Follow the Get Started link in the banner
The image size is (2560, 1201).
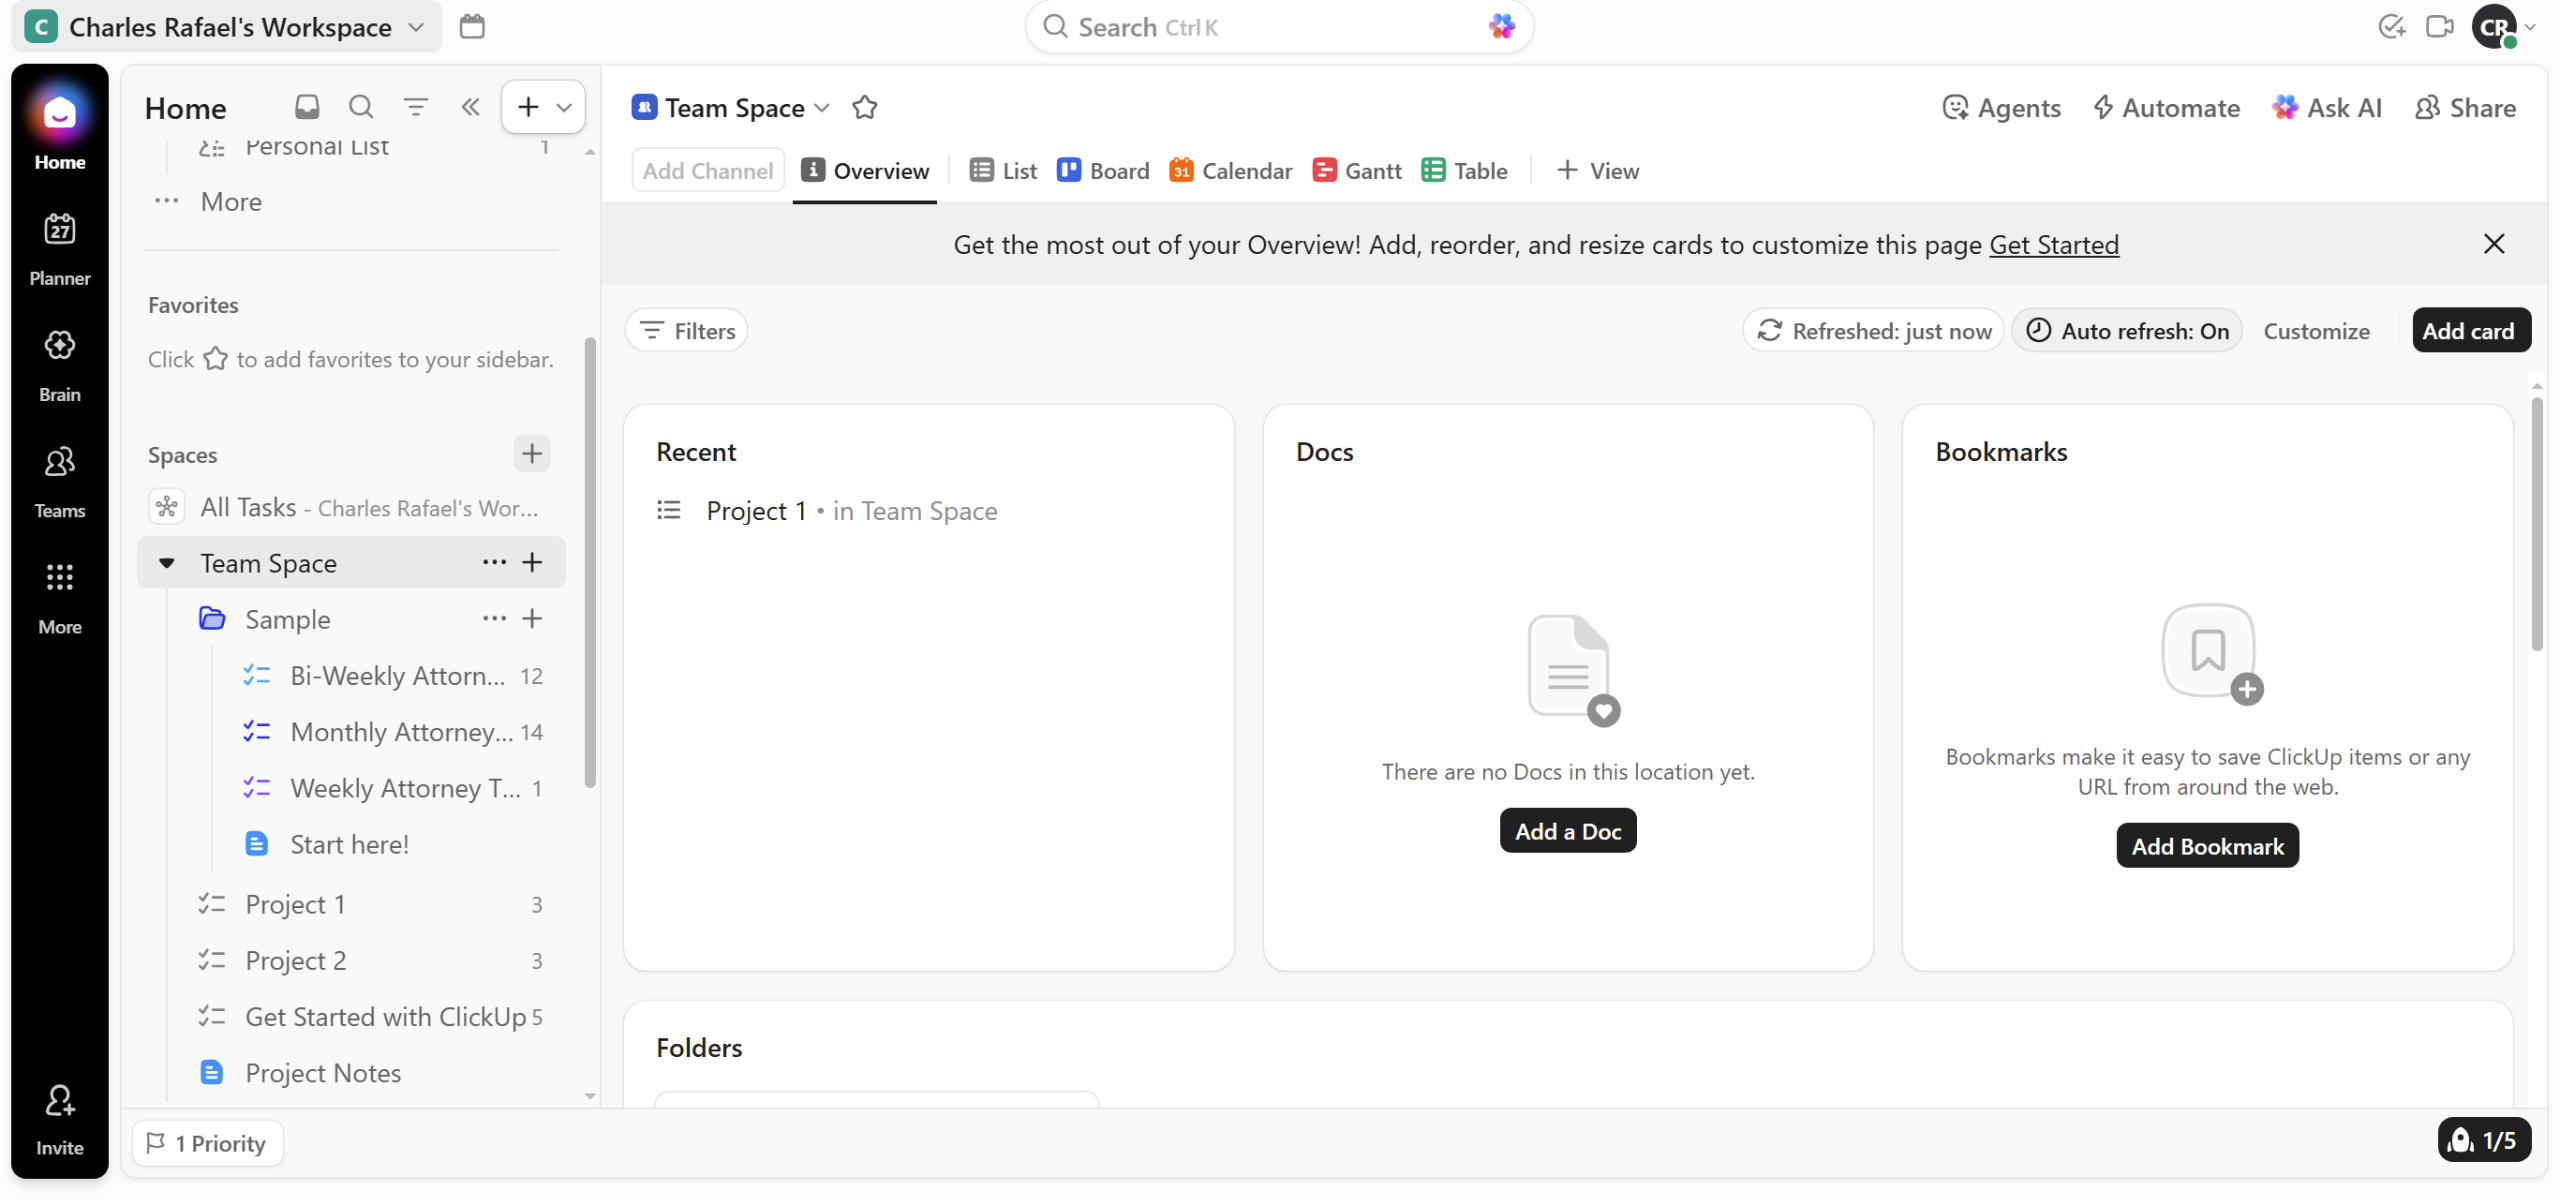point(2053,245)
